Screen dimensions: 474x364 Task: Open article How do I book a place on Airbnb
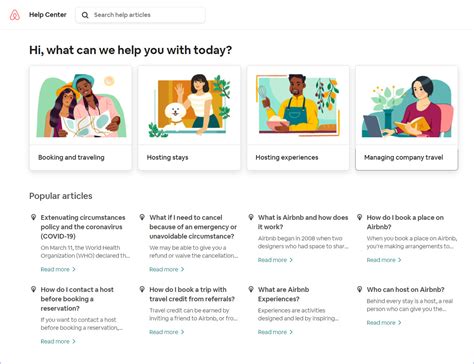tap(405, 222)
